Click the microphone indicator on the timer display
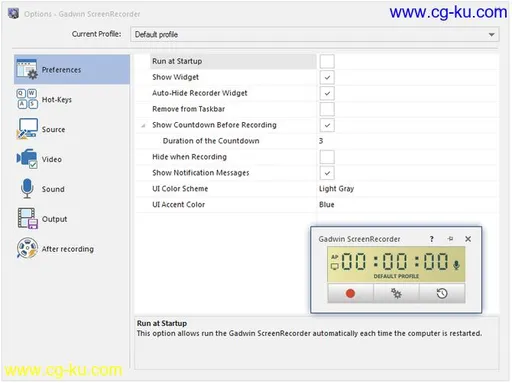 click(456, 265)
